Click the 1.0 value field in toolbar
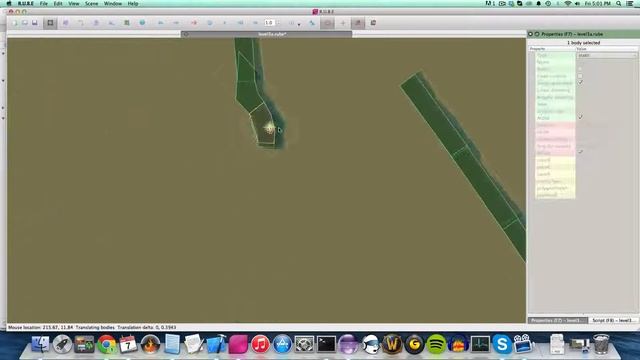The image size is (640, 360). point(269,23)
